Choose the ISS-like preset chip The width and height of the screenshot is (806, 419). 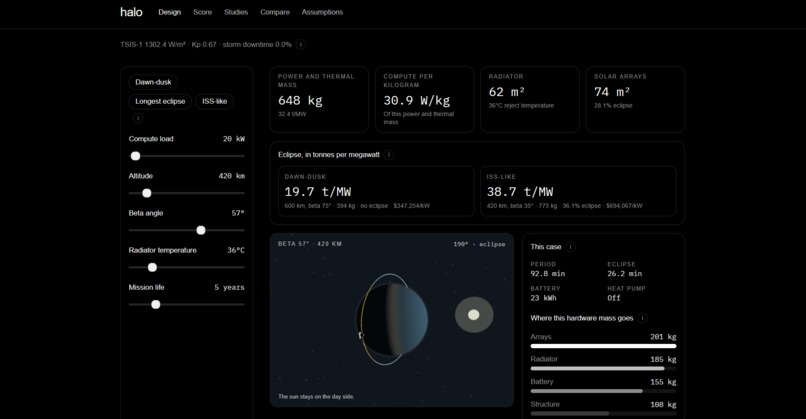(214, 101)
